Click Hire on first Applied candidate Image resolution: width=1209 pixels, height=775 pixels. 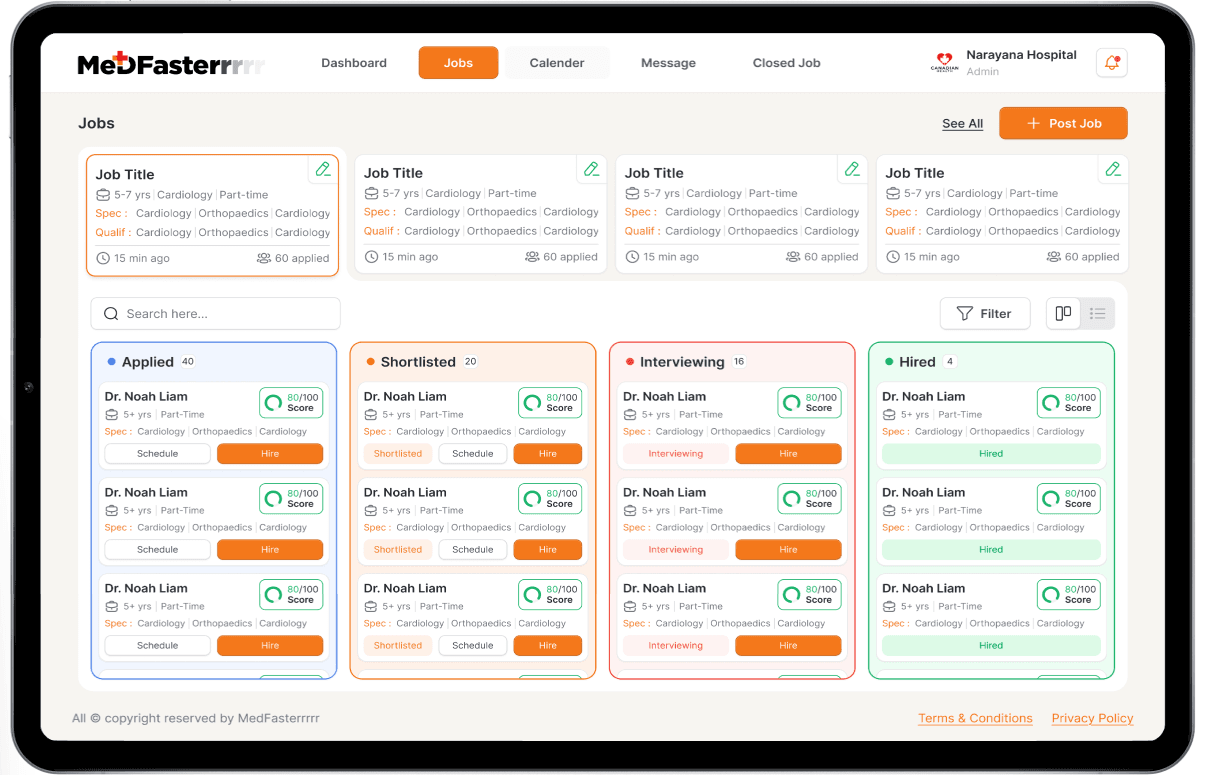(270, 454)
